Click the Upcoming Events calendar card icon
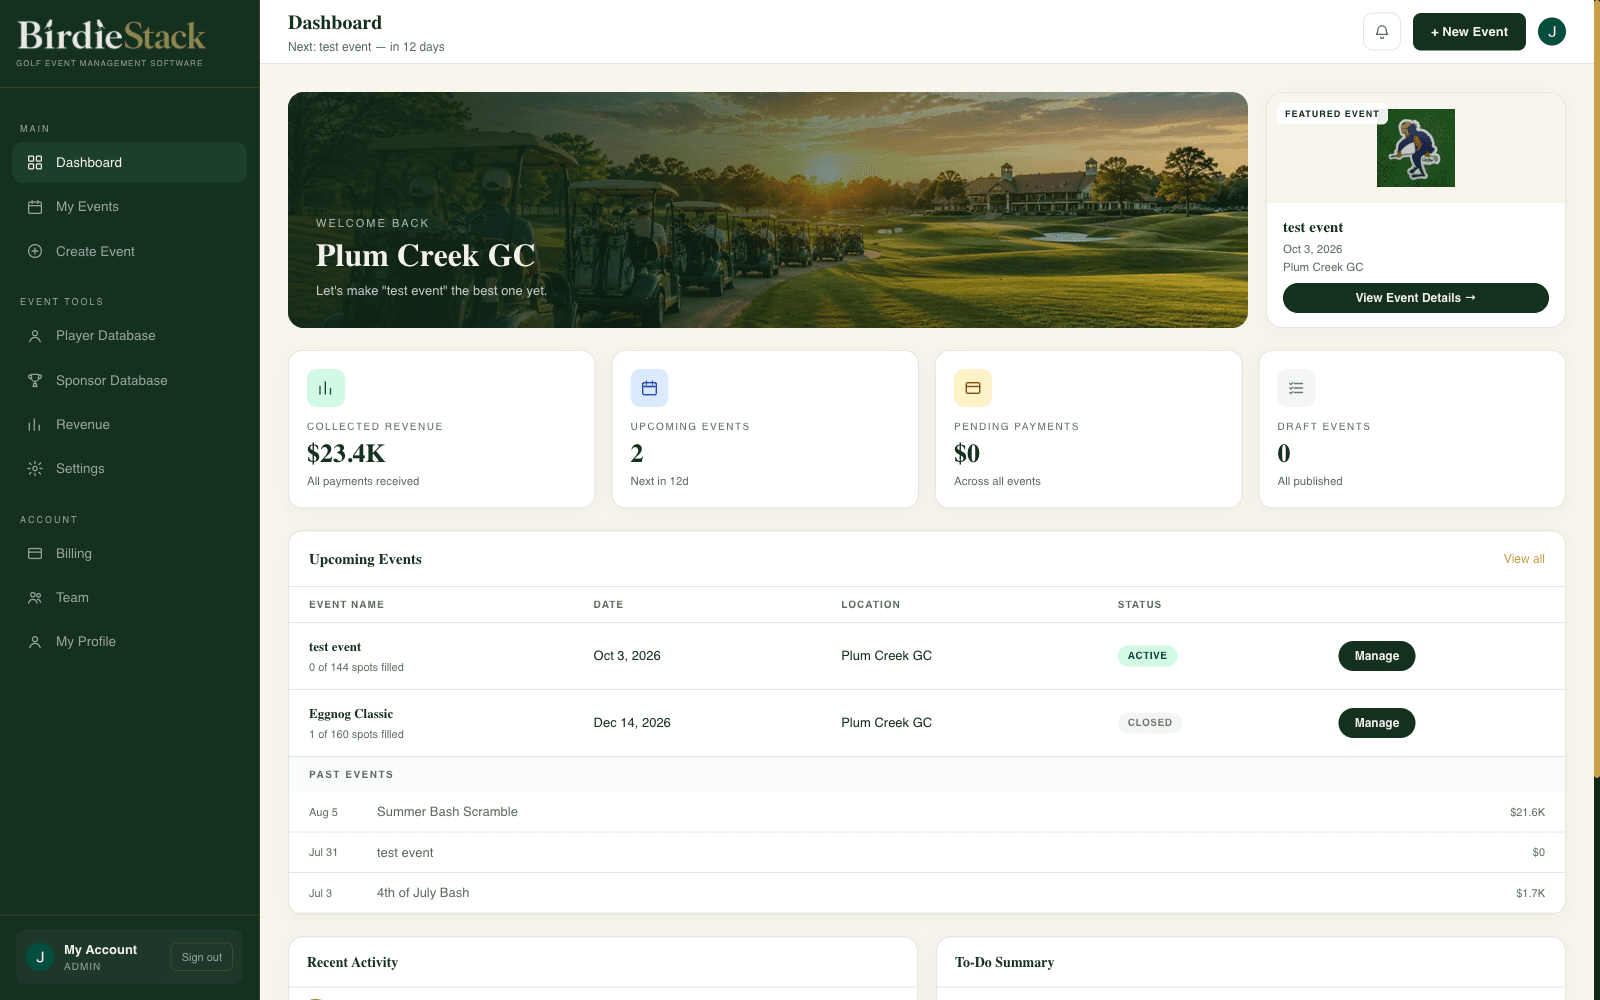Viewport: 1600px width, 1000px height. (x=649, y=388)
